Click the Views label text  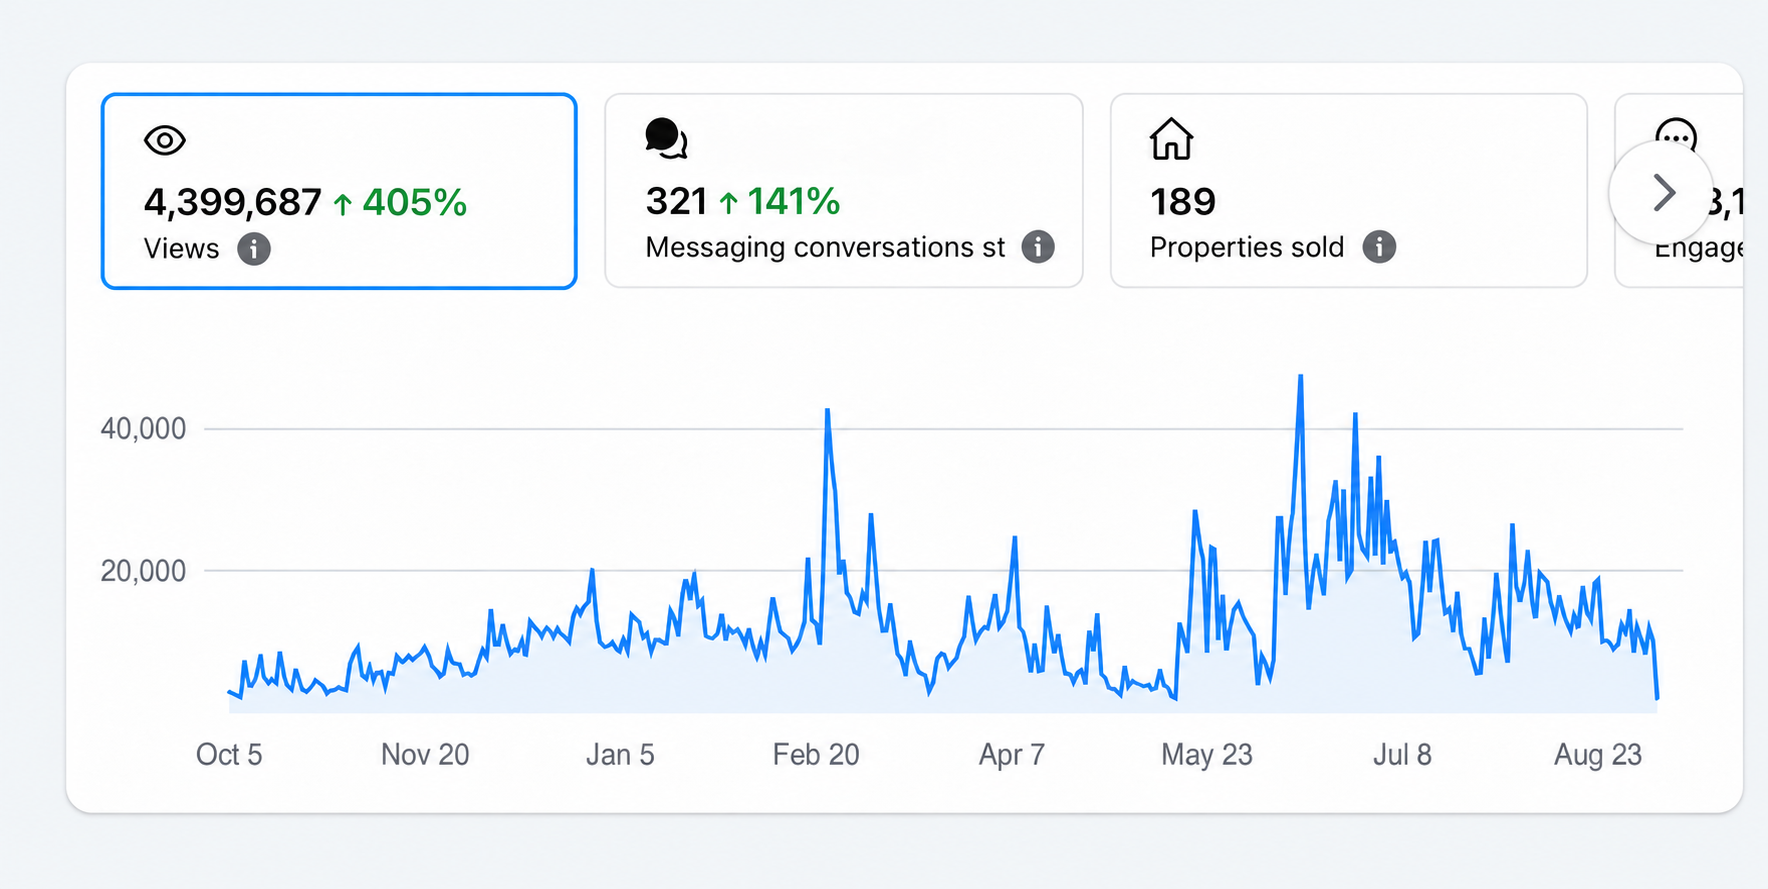[181, 249]
